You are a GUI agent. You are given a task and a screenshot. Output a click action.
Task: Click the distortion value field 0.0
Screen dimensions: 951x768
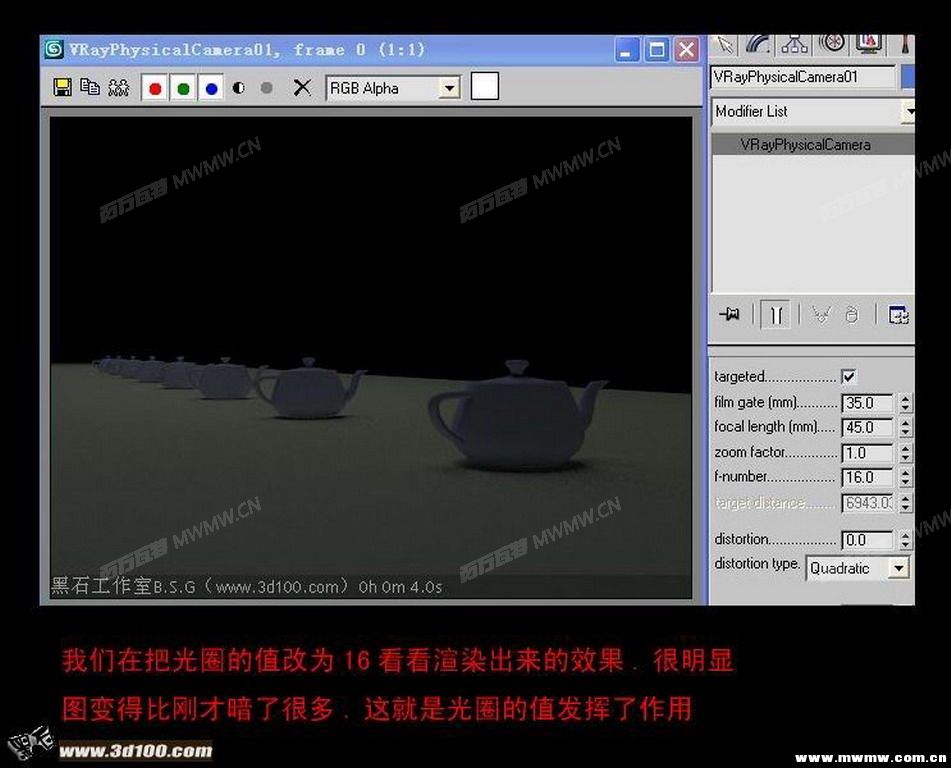click(x=867, y=540)
